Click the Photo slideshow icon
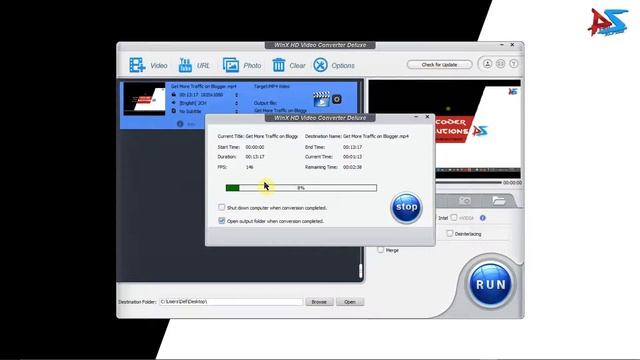The width and height of the screenshot is (640, 360). click(231, 65)
